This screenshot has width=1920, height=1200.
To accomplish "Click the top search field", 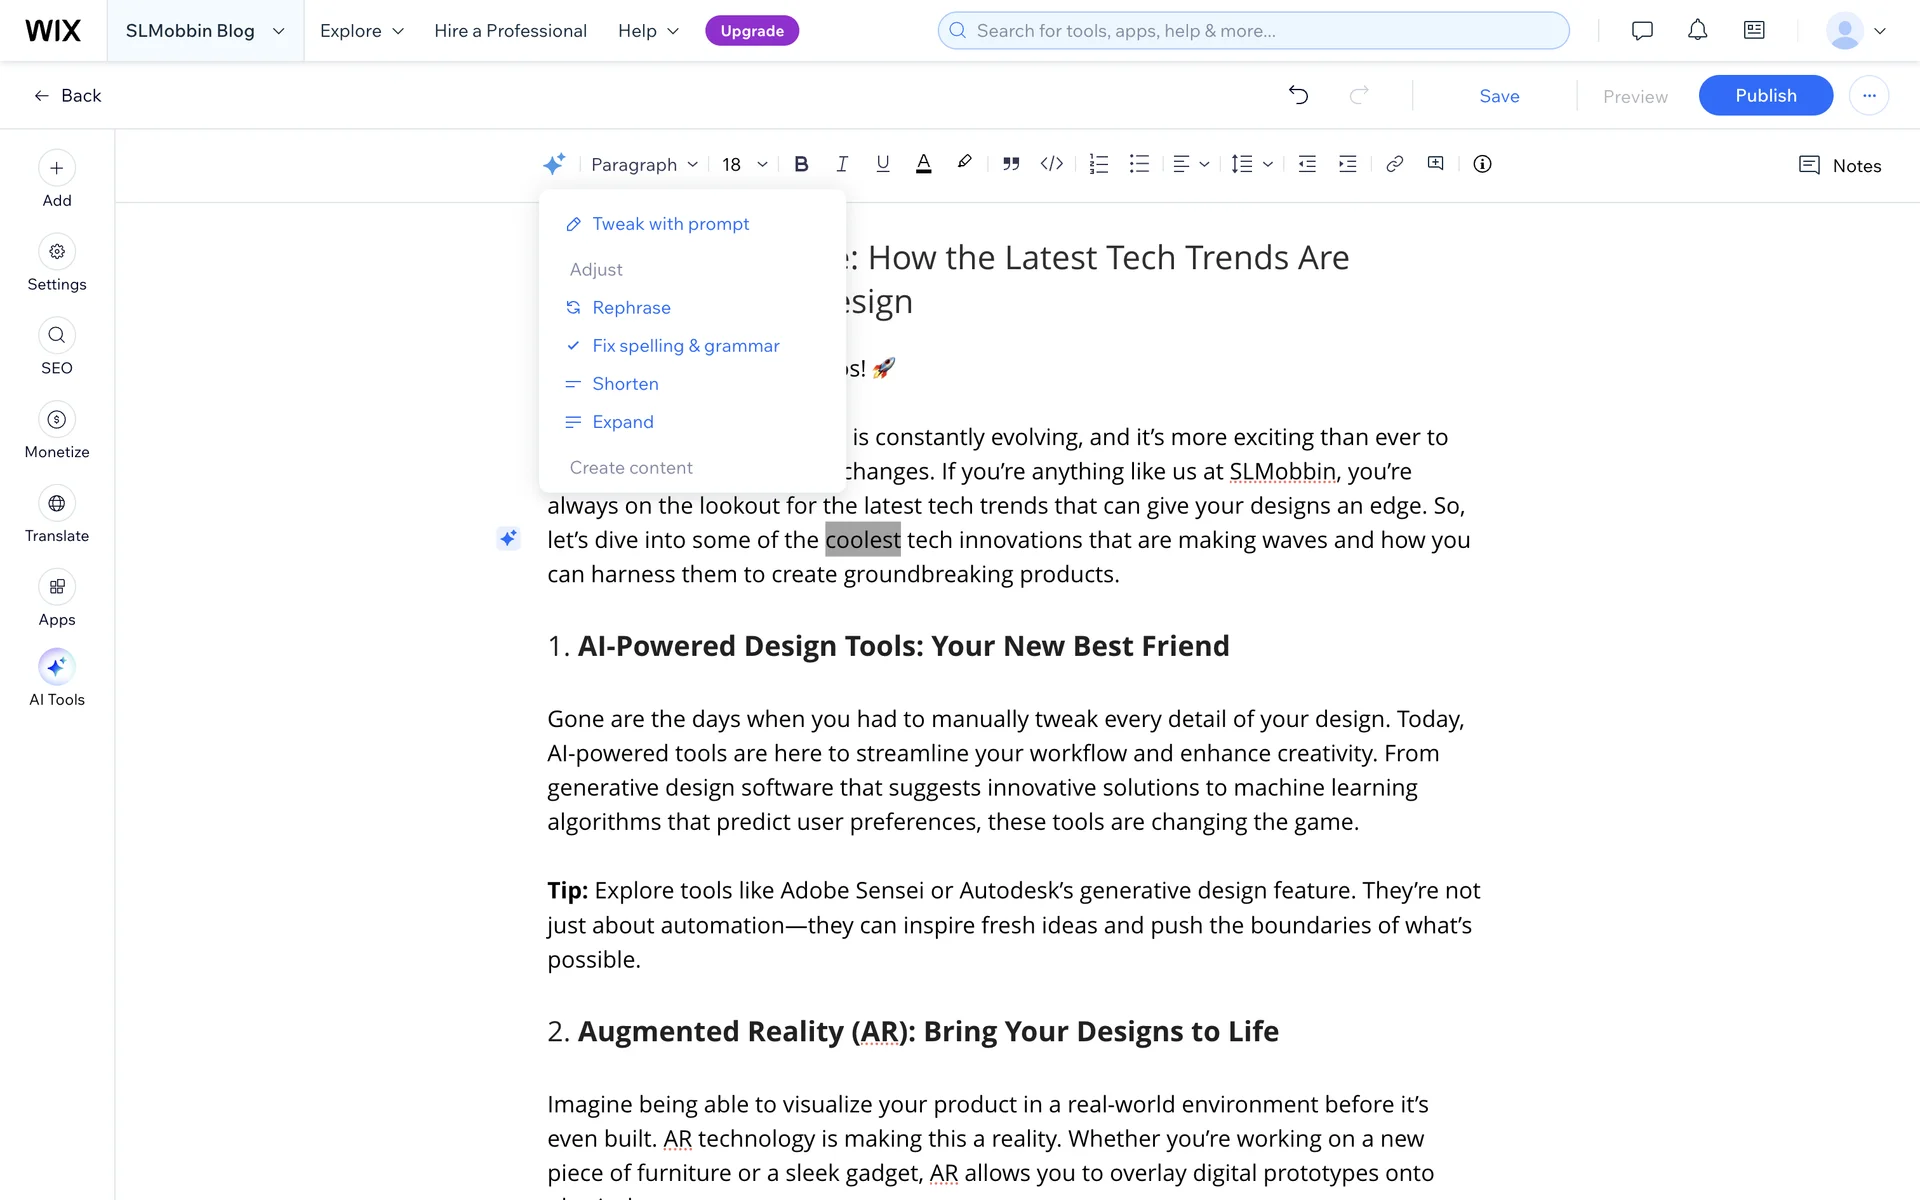I will point(1253,31).
